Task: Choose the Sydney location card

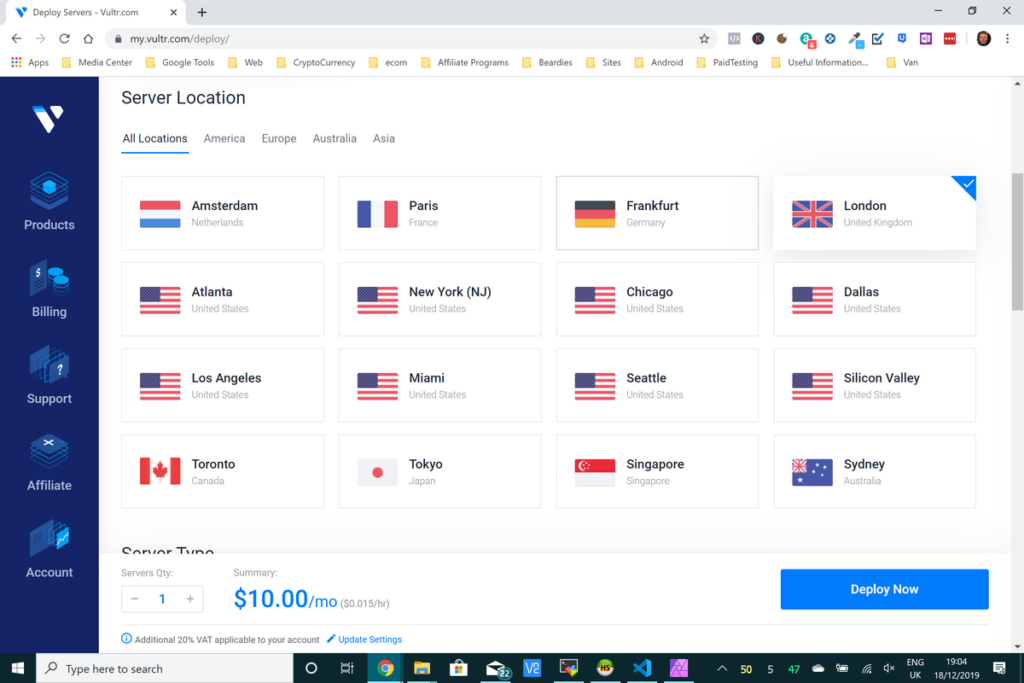Action: click(x=874, y=471)
